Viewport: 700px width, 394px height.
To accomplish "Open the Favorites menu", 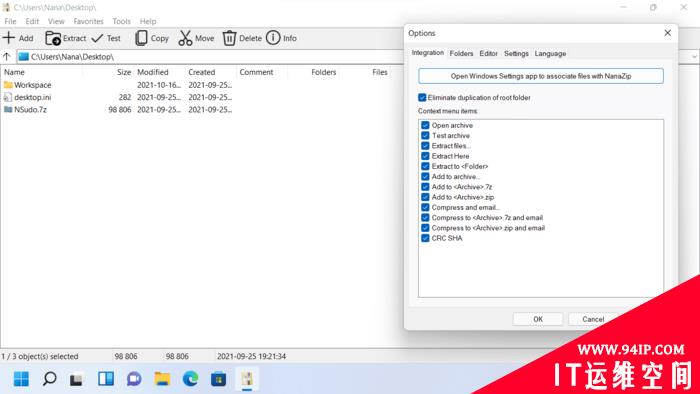I will [88, 21].
